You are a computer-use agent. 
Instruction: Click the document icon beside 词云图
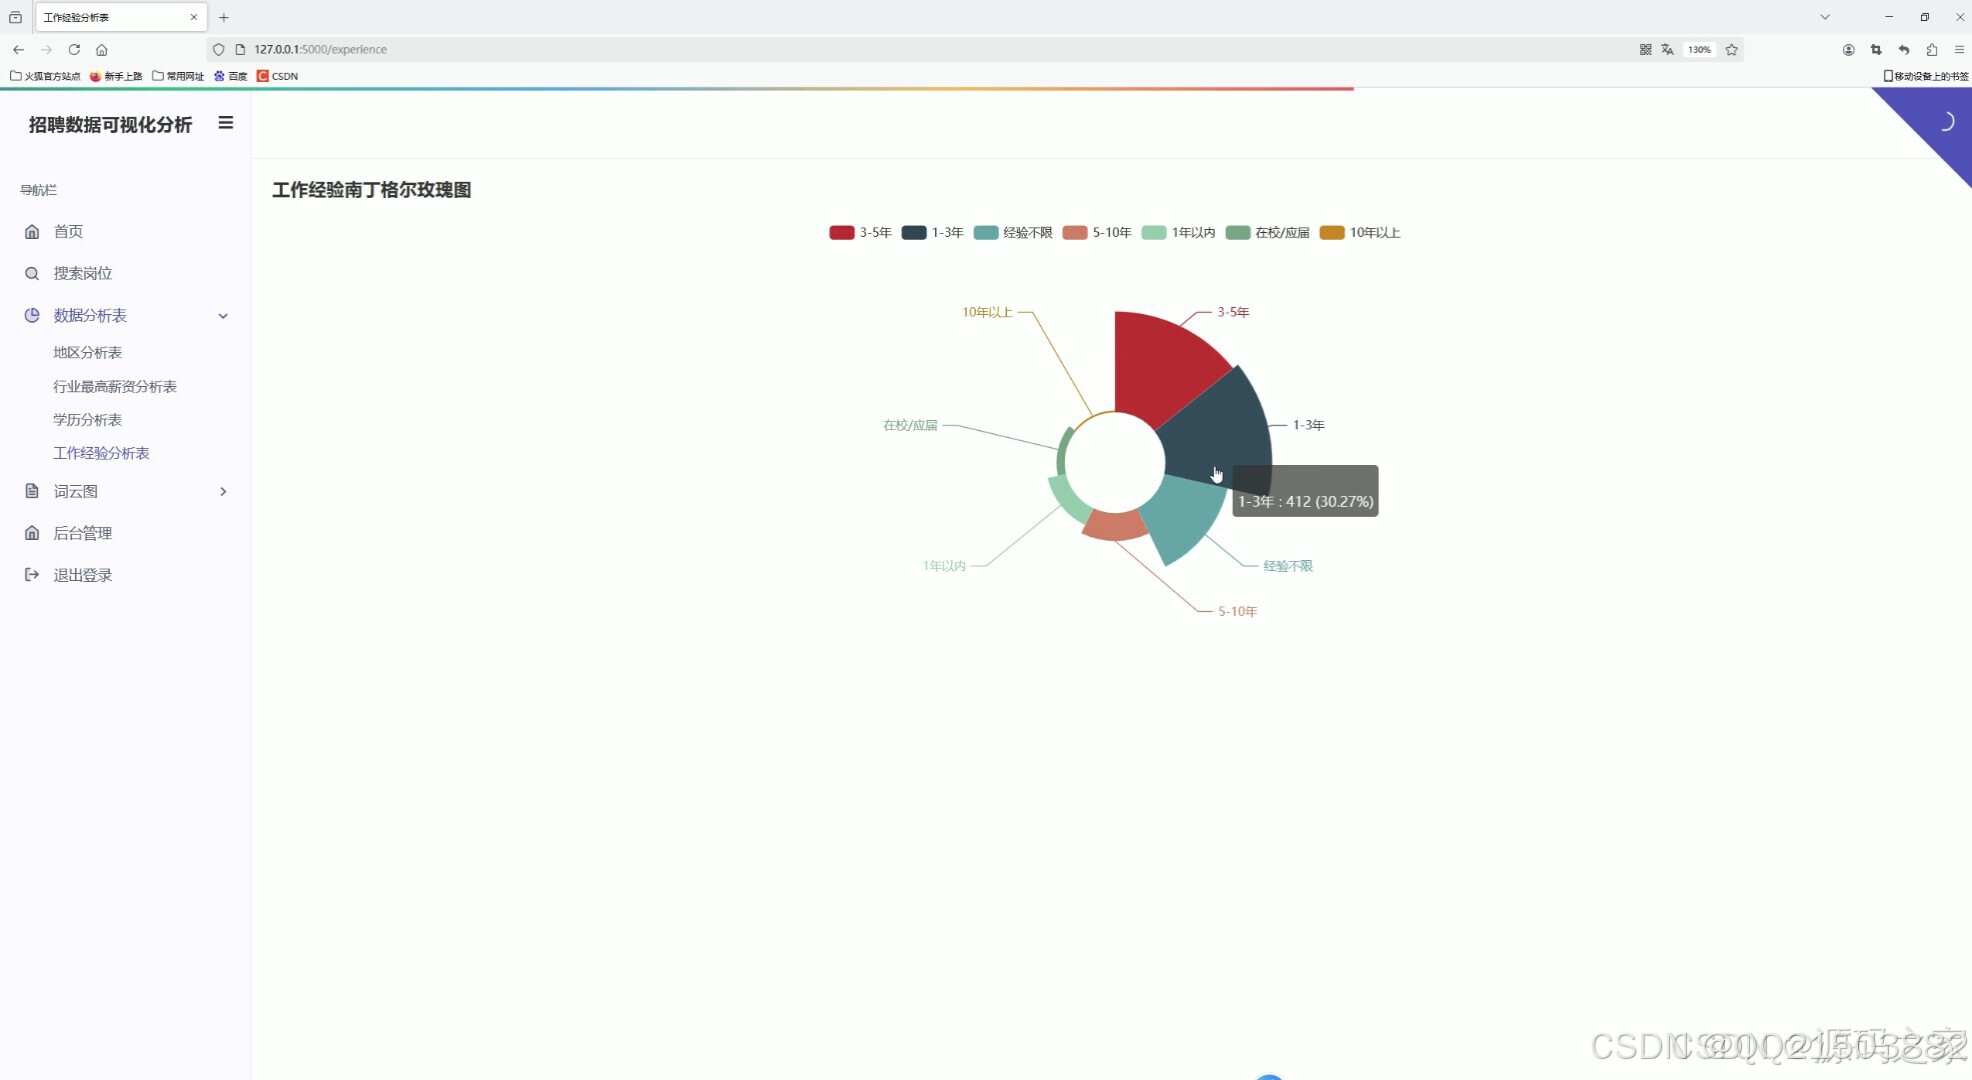coord(32,492)
